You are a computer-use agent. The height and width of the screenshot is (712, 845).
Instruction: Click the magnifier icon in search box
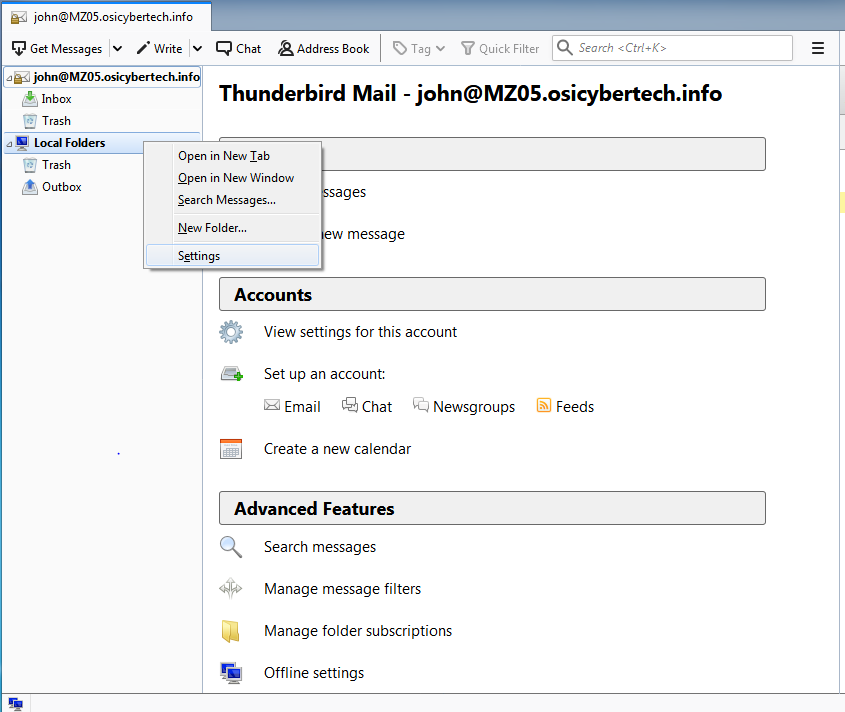(x=564, y=47)
